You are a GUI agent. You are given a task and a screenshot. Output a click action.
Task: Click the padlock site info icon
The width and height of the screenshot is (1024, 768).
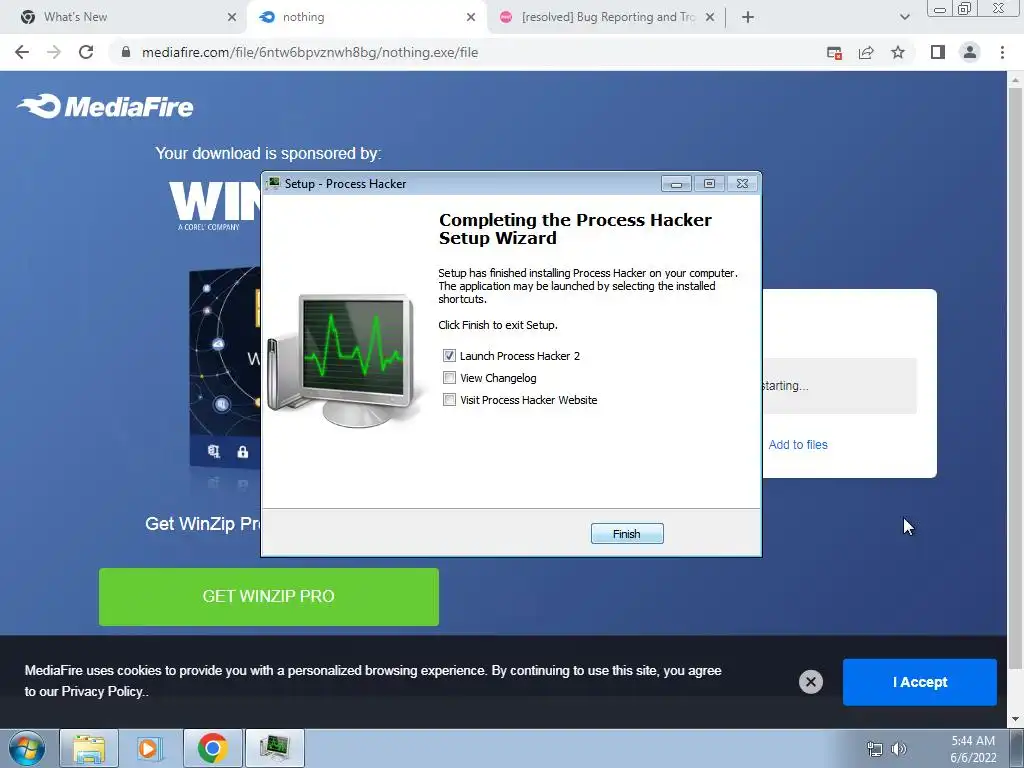tap(126, 52)
